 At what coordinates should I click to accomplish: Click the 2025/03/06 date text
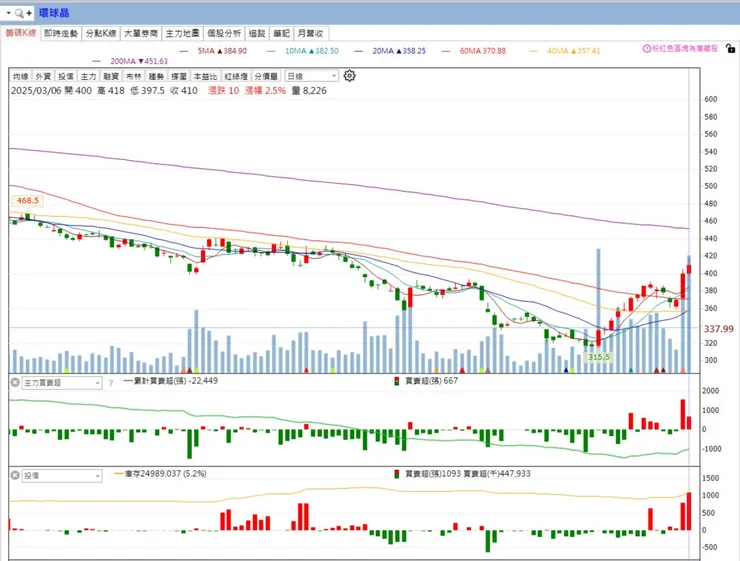36,91
